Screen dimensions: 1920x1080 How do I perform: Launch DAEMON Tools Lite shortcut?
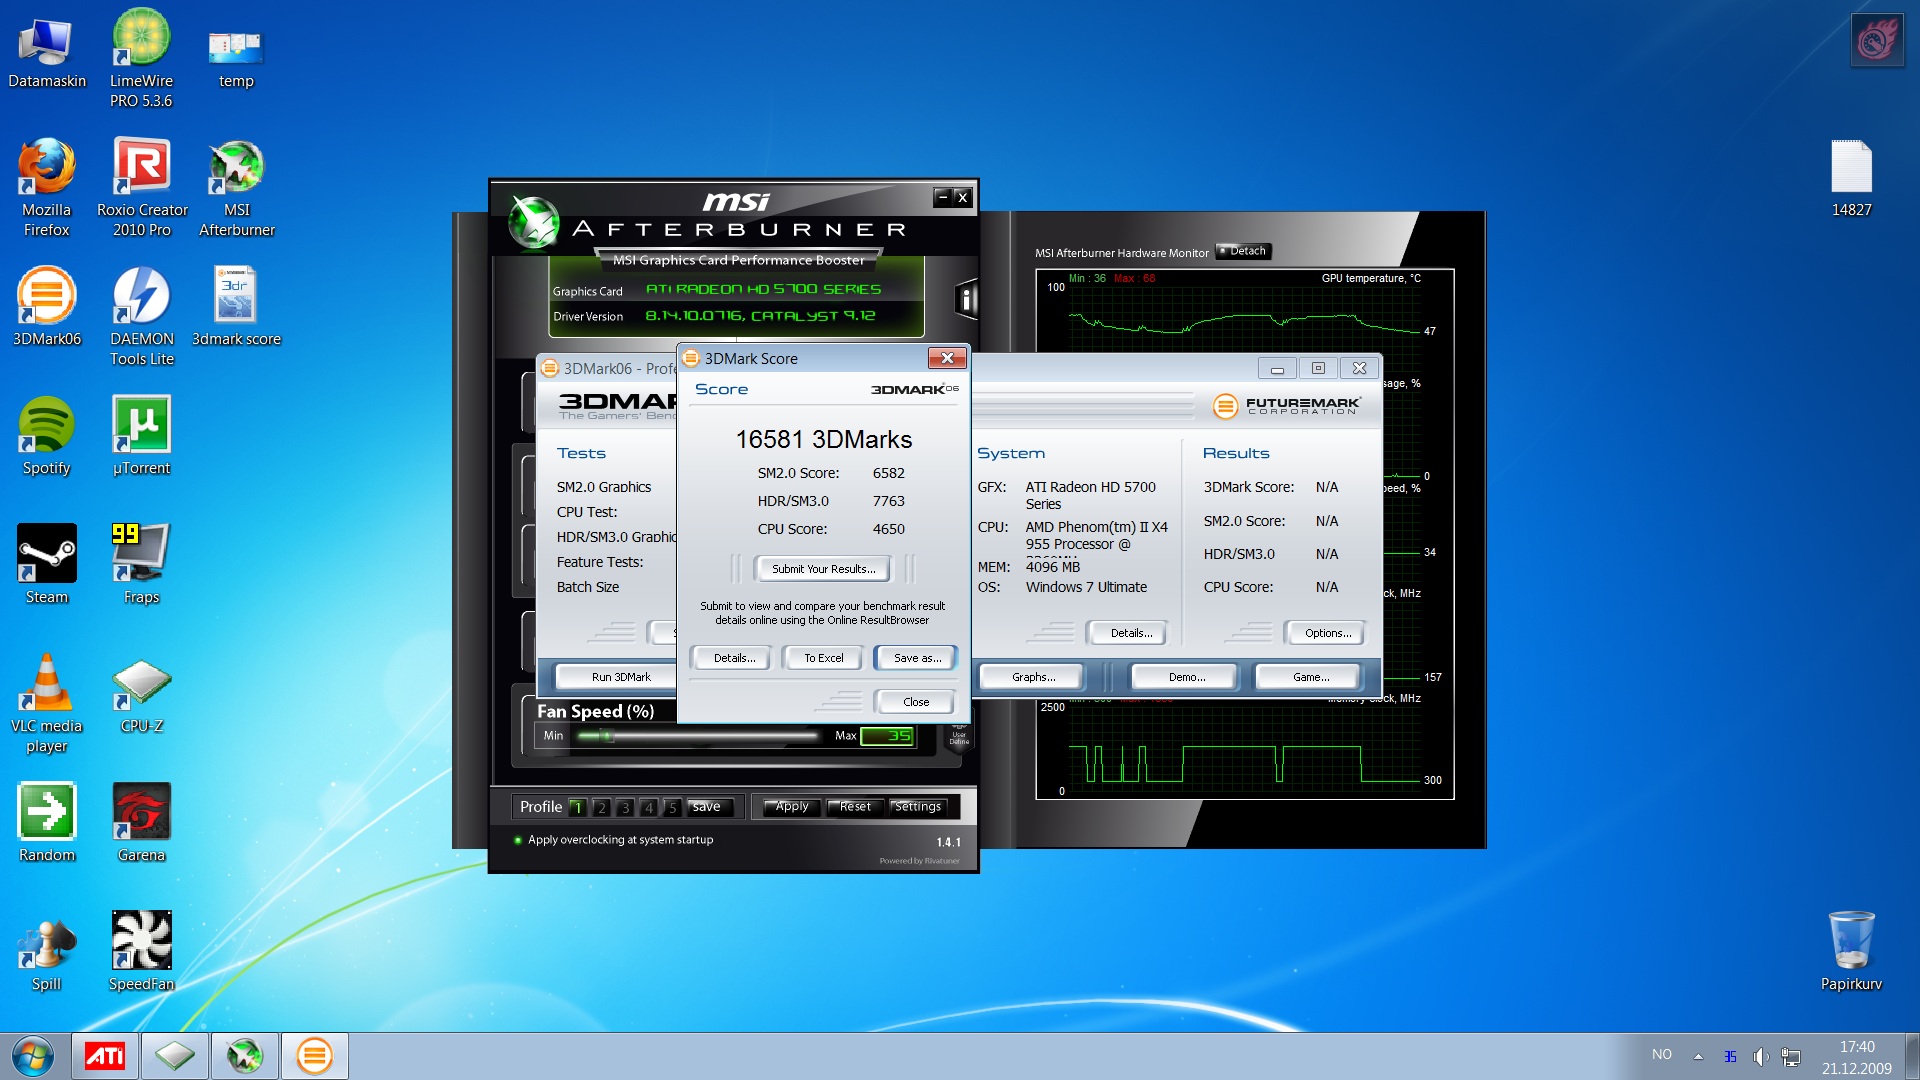[x=142, y=316]
